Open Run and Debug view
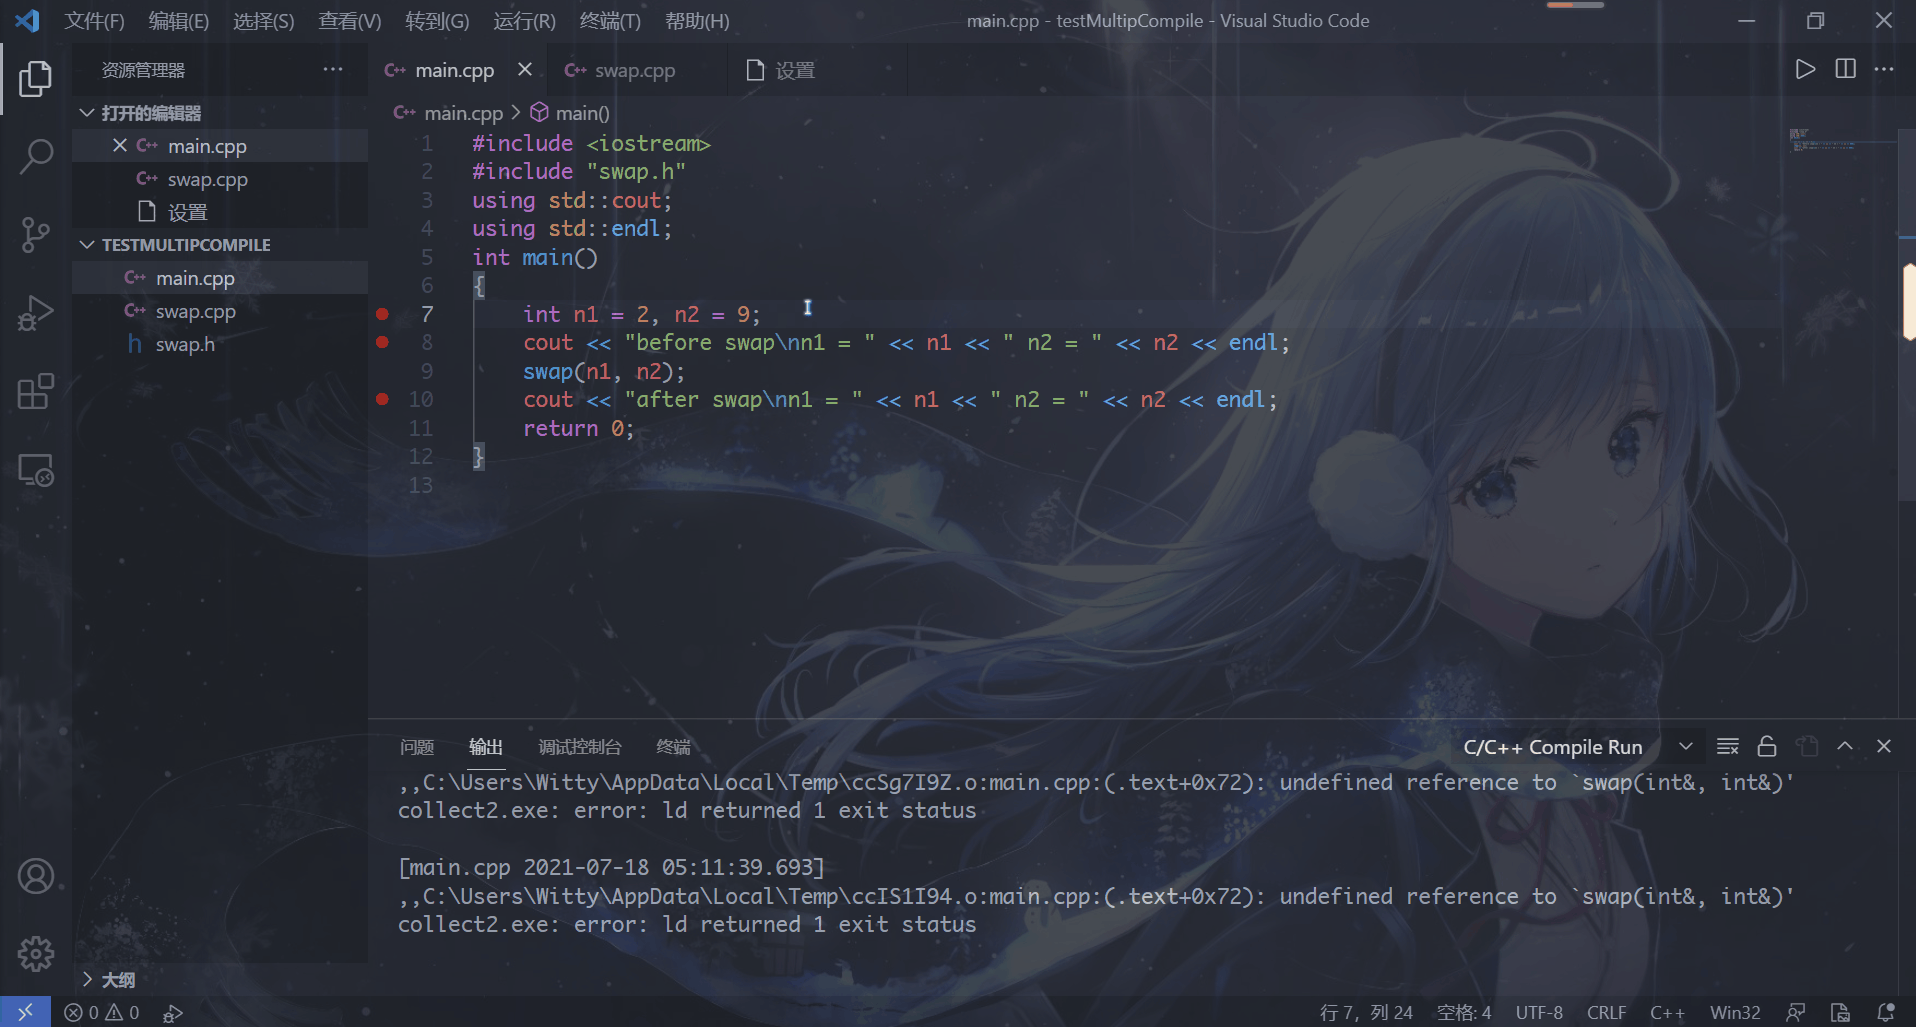1916x1027 pixels. 35,313
